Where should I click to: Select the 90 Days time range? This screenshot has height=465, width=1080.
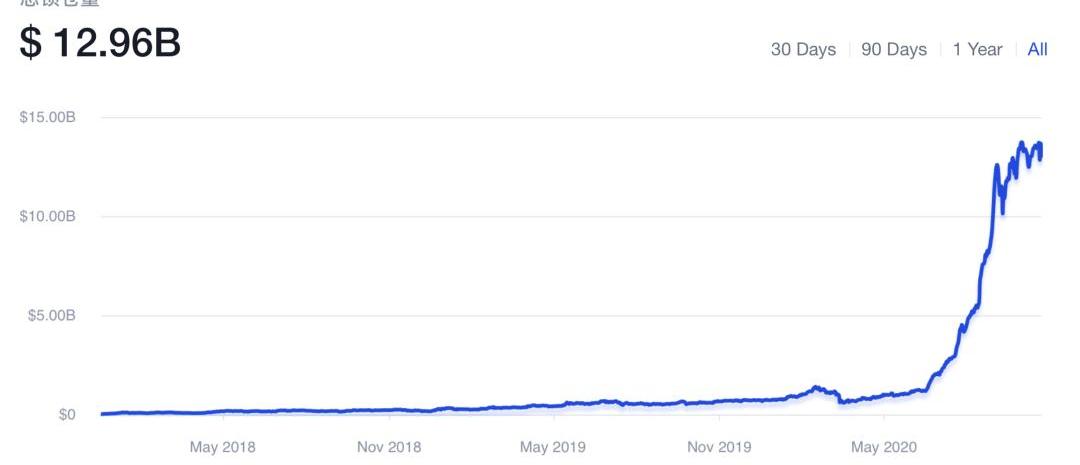point(894,50)
